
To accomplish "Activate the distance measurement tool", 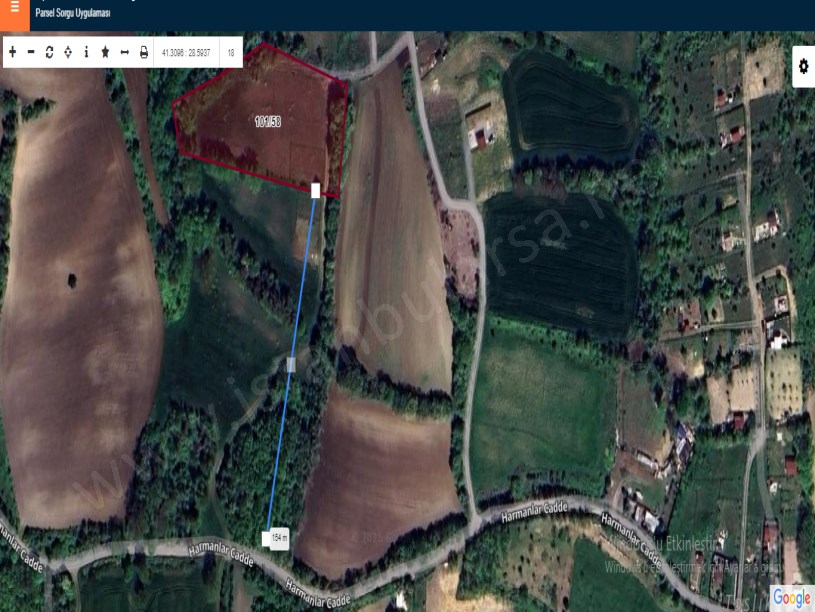I will click(124, 52).
